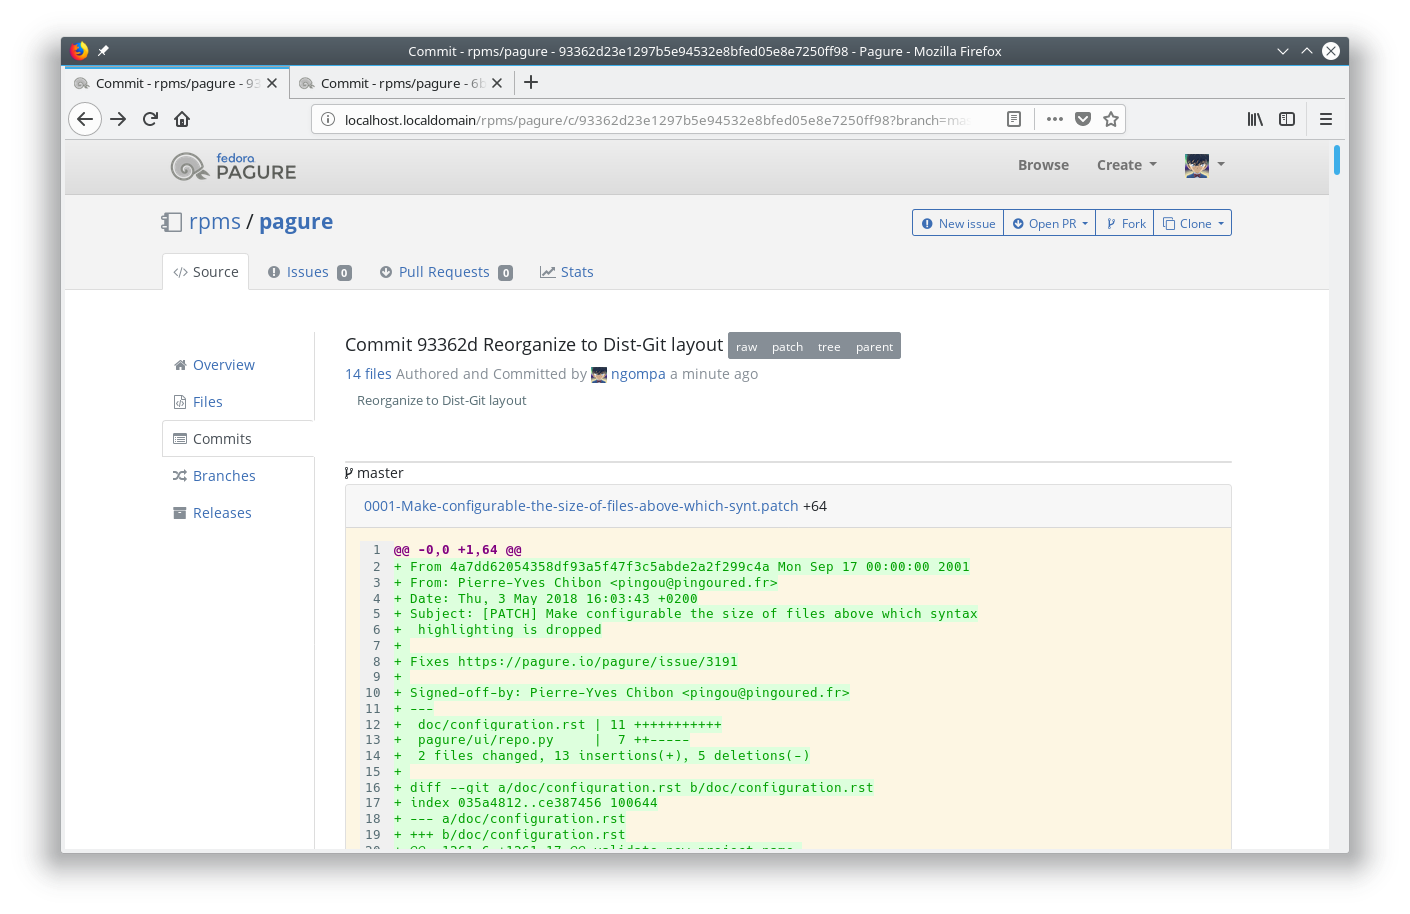Image resolution: width=1410 pixels, height=914 pixels.
Task: Click the Firefox icon in title bar
Action: coord(80,51)
